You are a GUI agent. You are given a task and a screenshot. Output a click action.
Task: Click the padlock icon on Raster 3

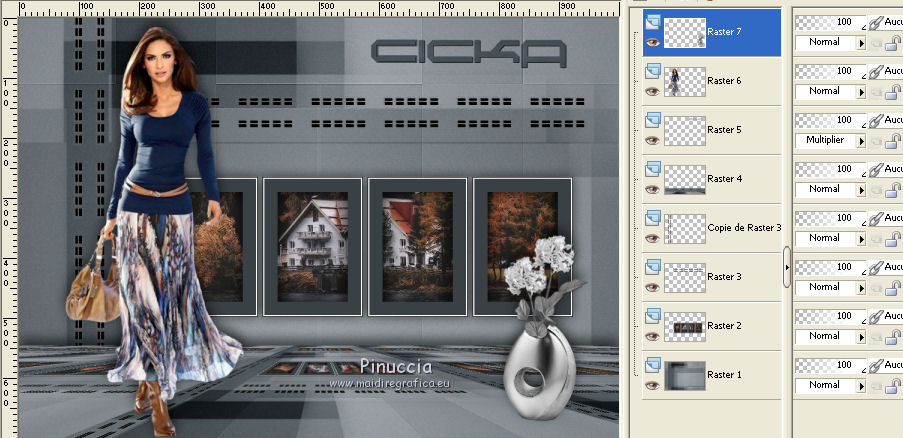click(x=893, y=287)
